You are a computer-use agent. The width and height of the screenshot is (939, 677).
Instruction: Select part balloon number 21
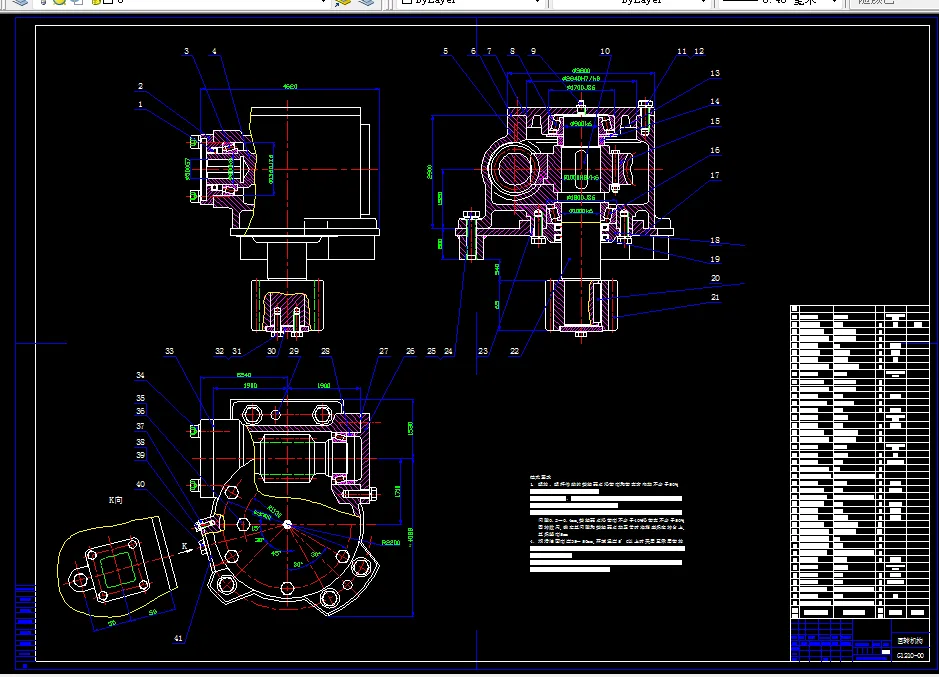(715, 297)
